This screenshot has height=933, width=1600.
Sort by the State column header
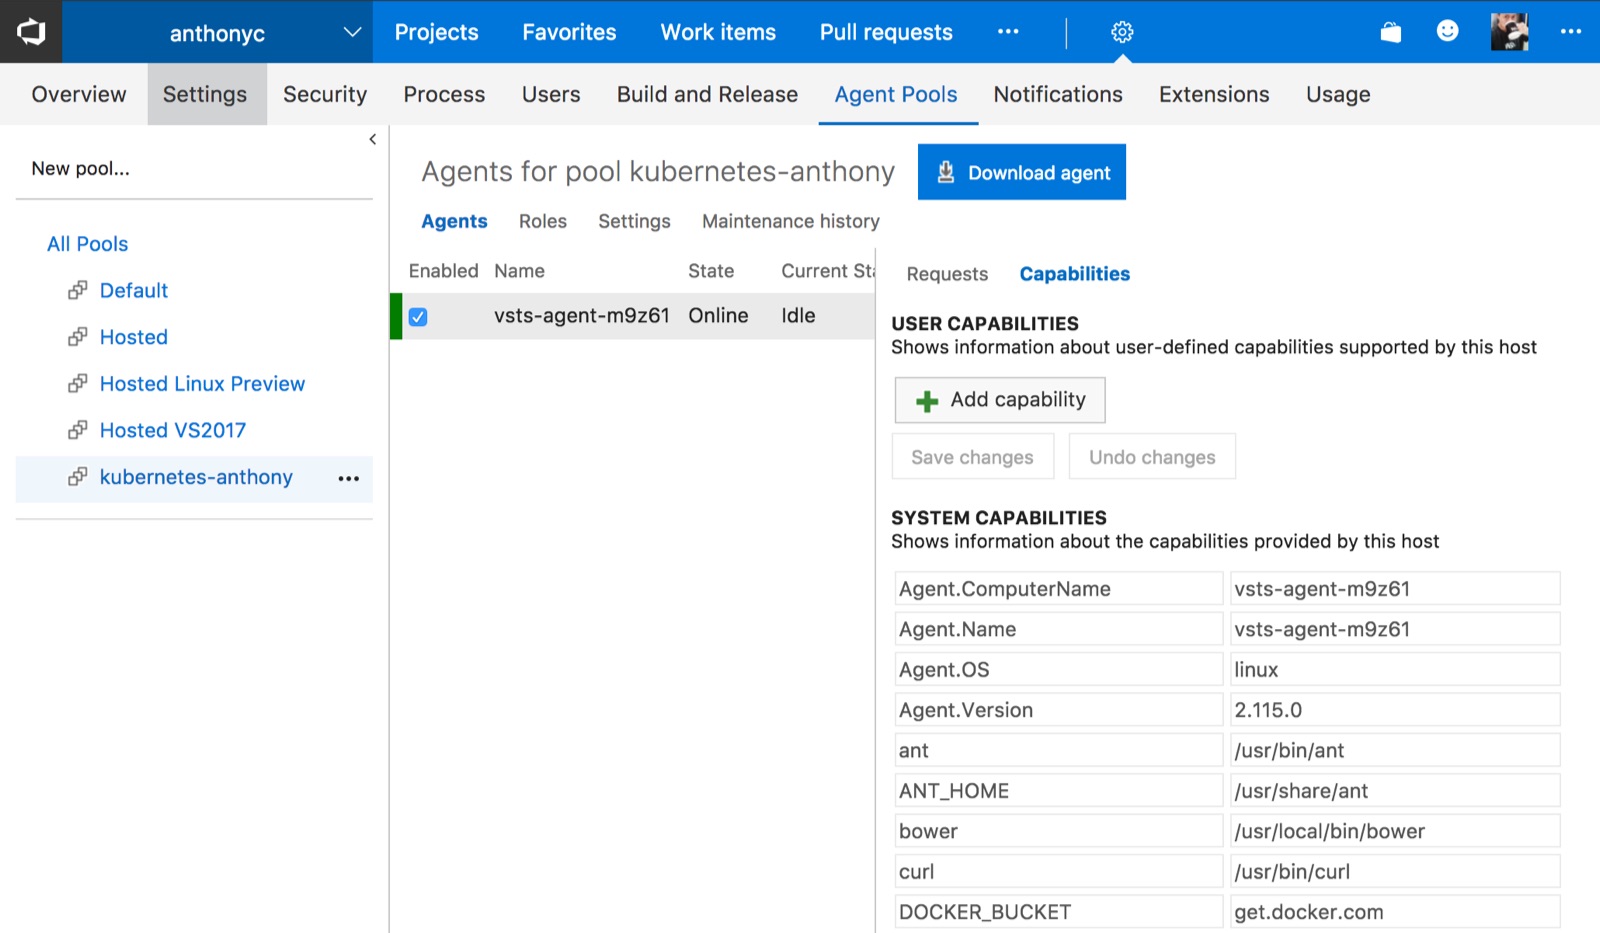(711, 271)
